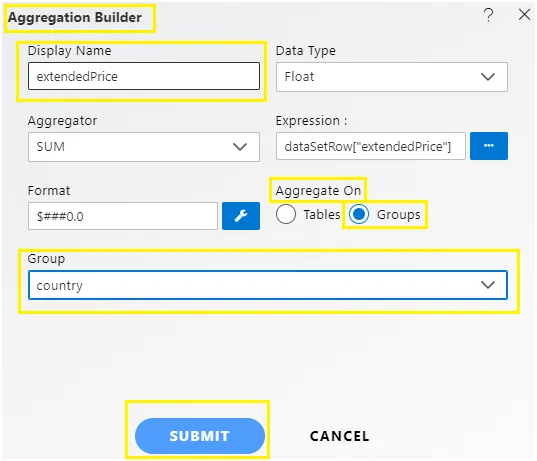Click the Groups label text
Viewport: 537px width, 461px height.
398,215
